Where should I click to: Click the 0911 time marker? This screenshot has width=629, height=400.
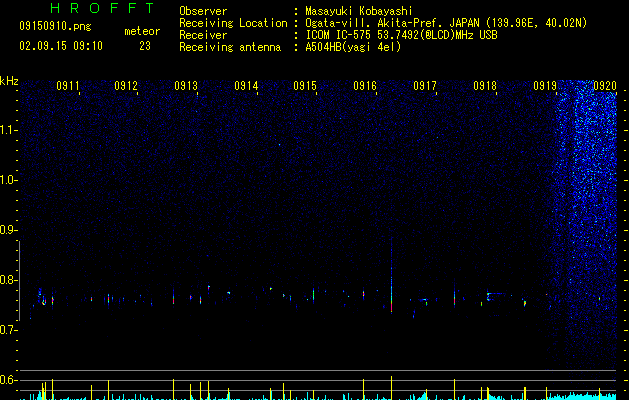[68, 85]
